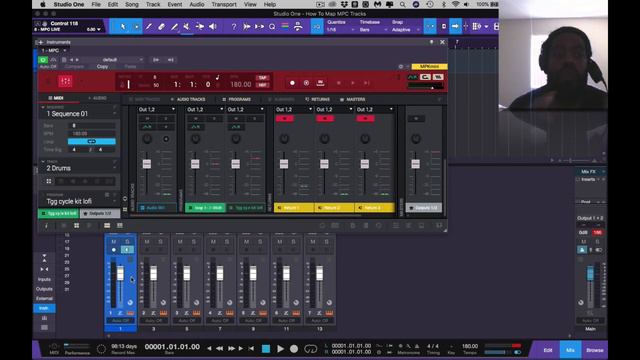Open instrument editor keyboard icon on channel 7

tap(329, 313)
